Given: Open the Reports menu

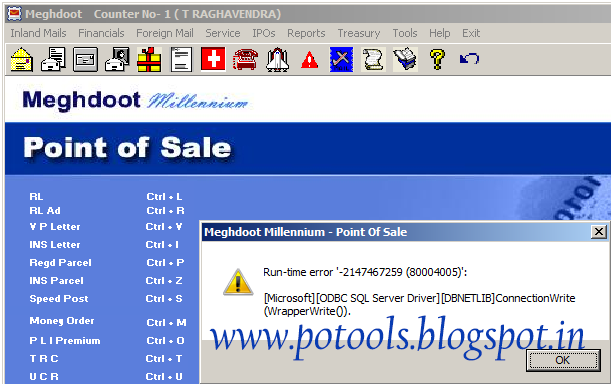Looking at the screenshot, I should coord(306,33).
